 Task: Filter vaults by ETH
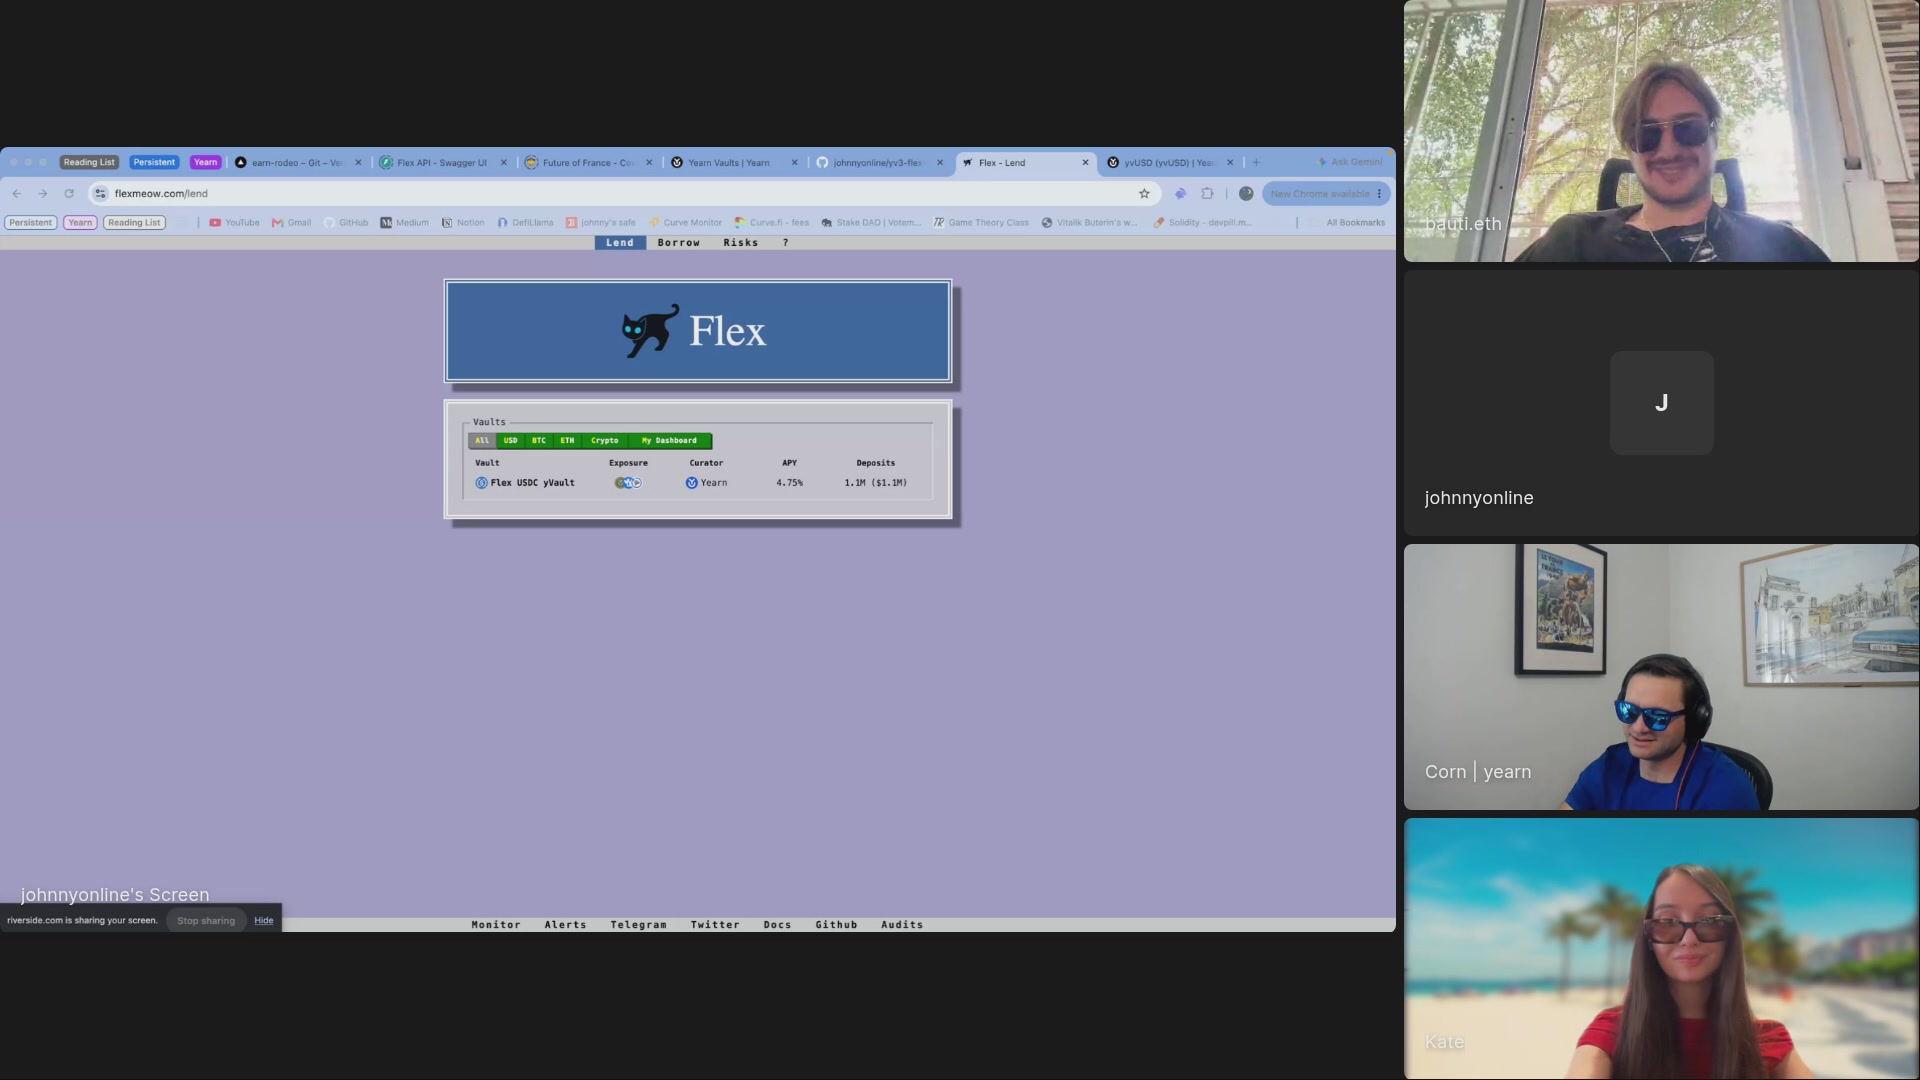(568, 441)
